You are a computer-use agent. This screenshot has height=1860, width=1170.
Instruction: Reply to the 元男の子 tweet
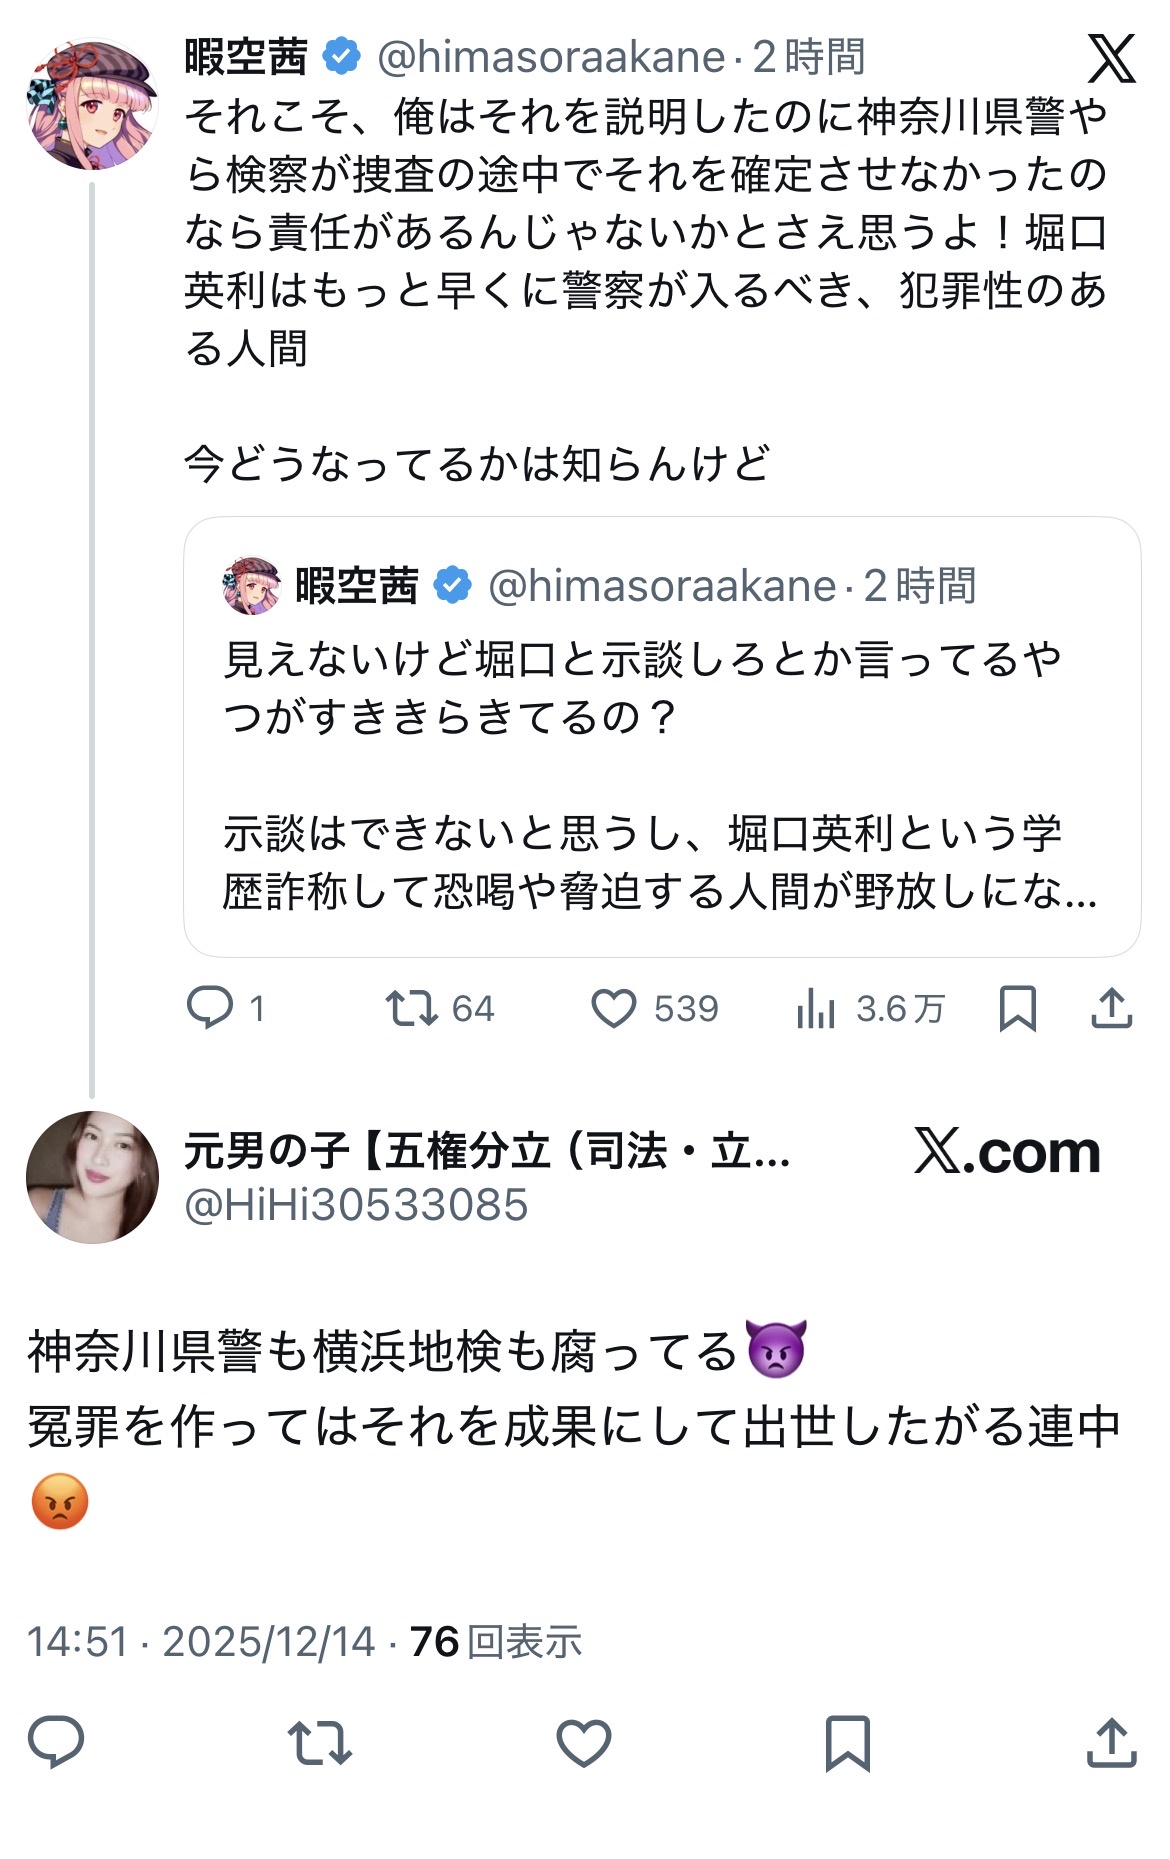[x=56, y=1742]
